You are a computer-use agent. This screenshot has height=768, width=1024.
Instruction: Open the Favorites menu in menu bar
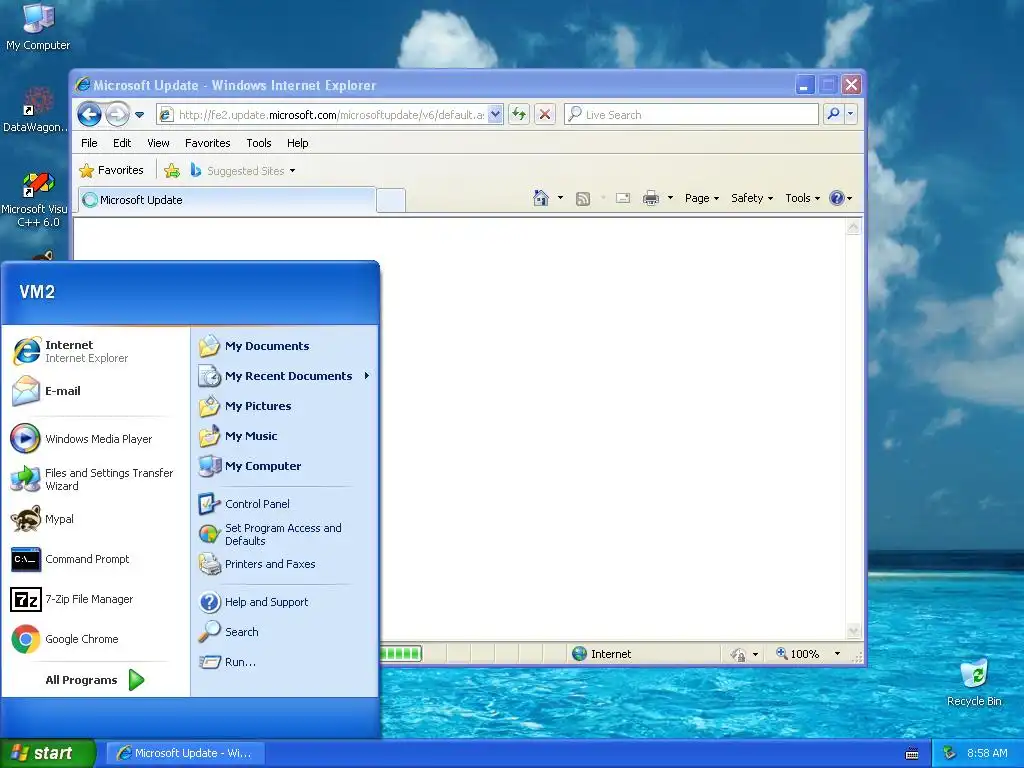pyautogui.click(x=208, y=143)
